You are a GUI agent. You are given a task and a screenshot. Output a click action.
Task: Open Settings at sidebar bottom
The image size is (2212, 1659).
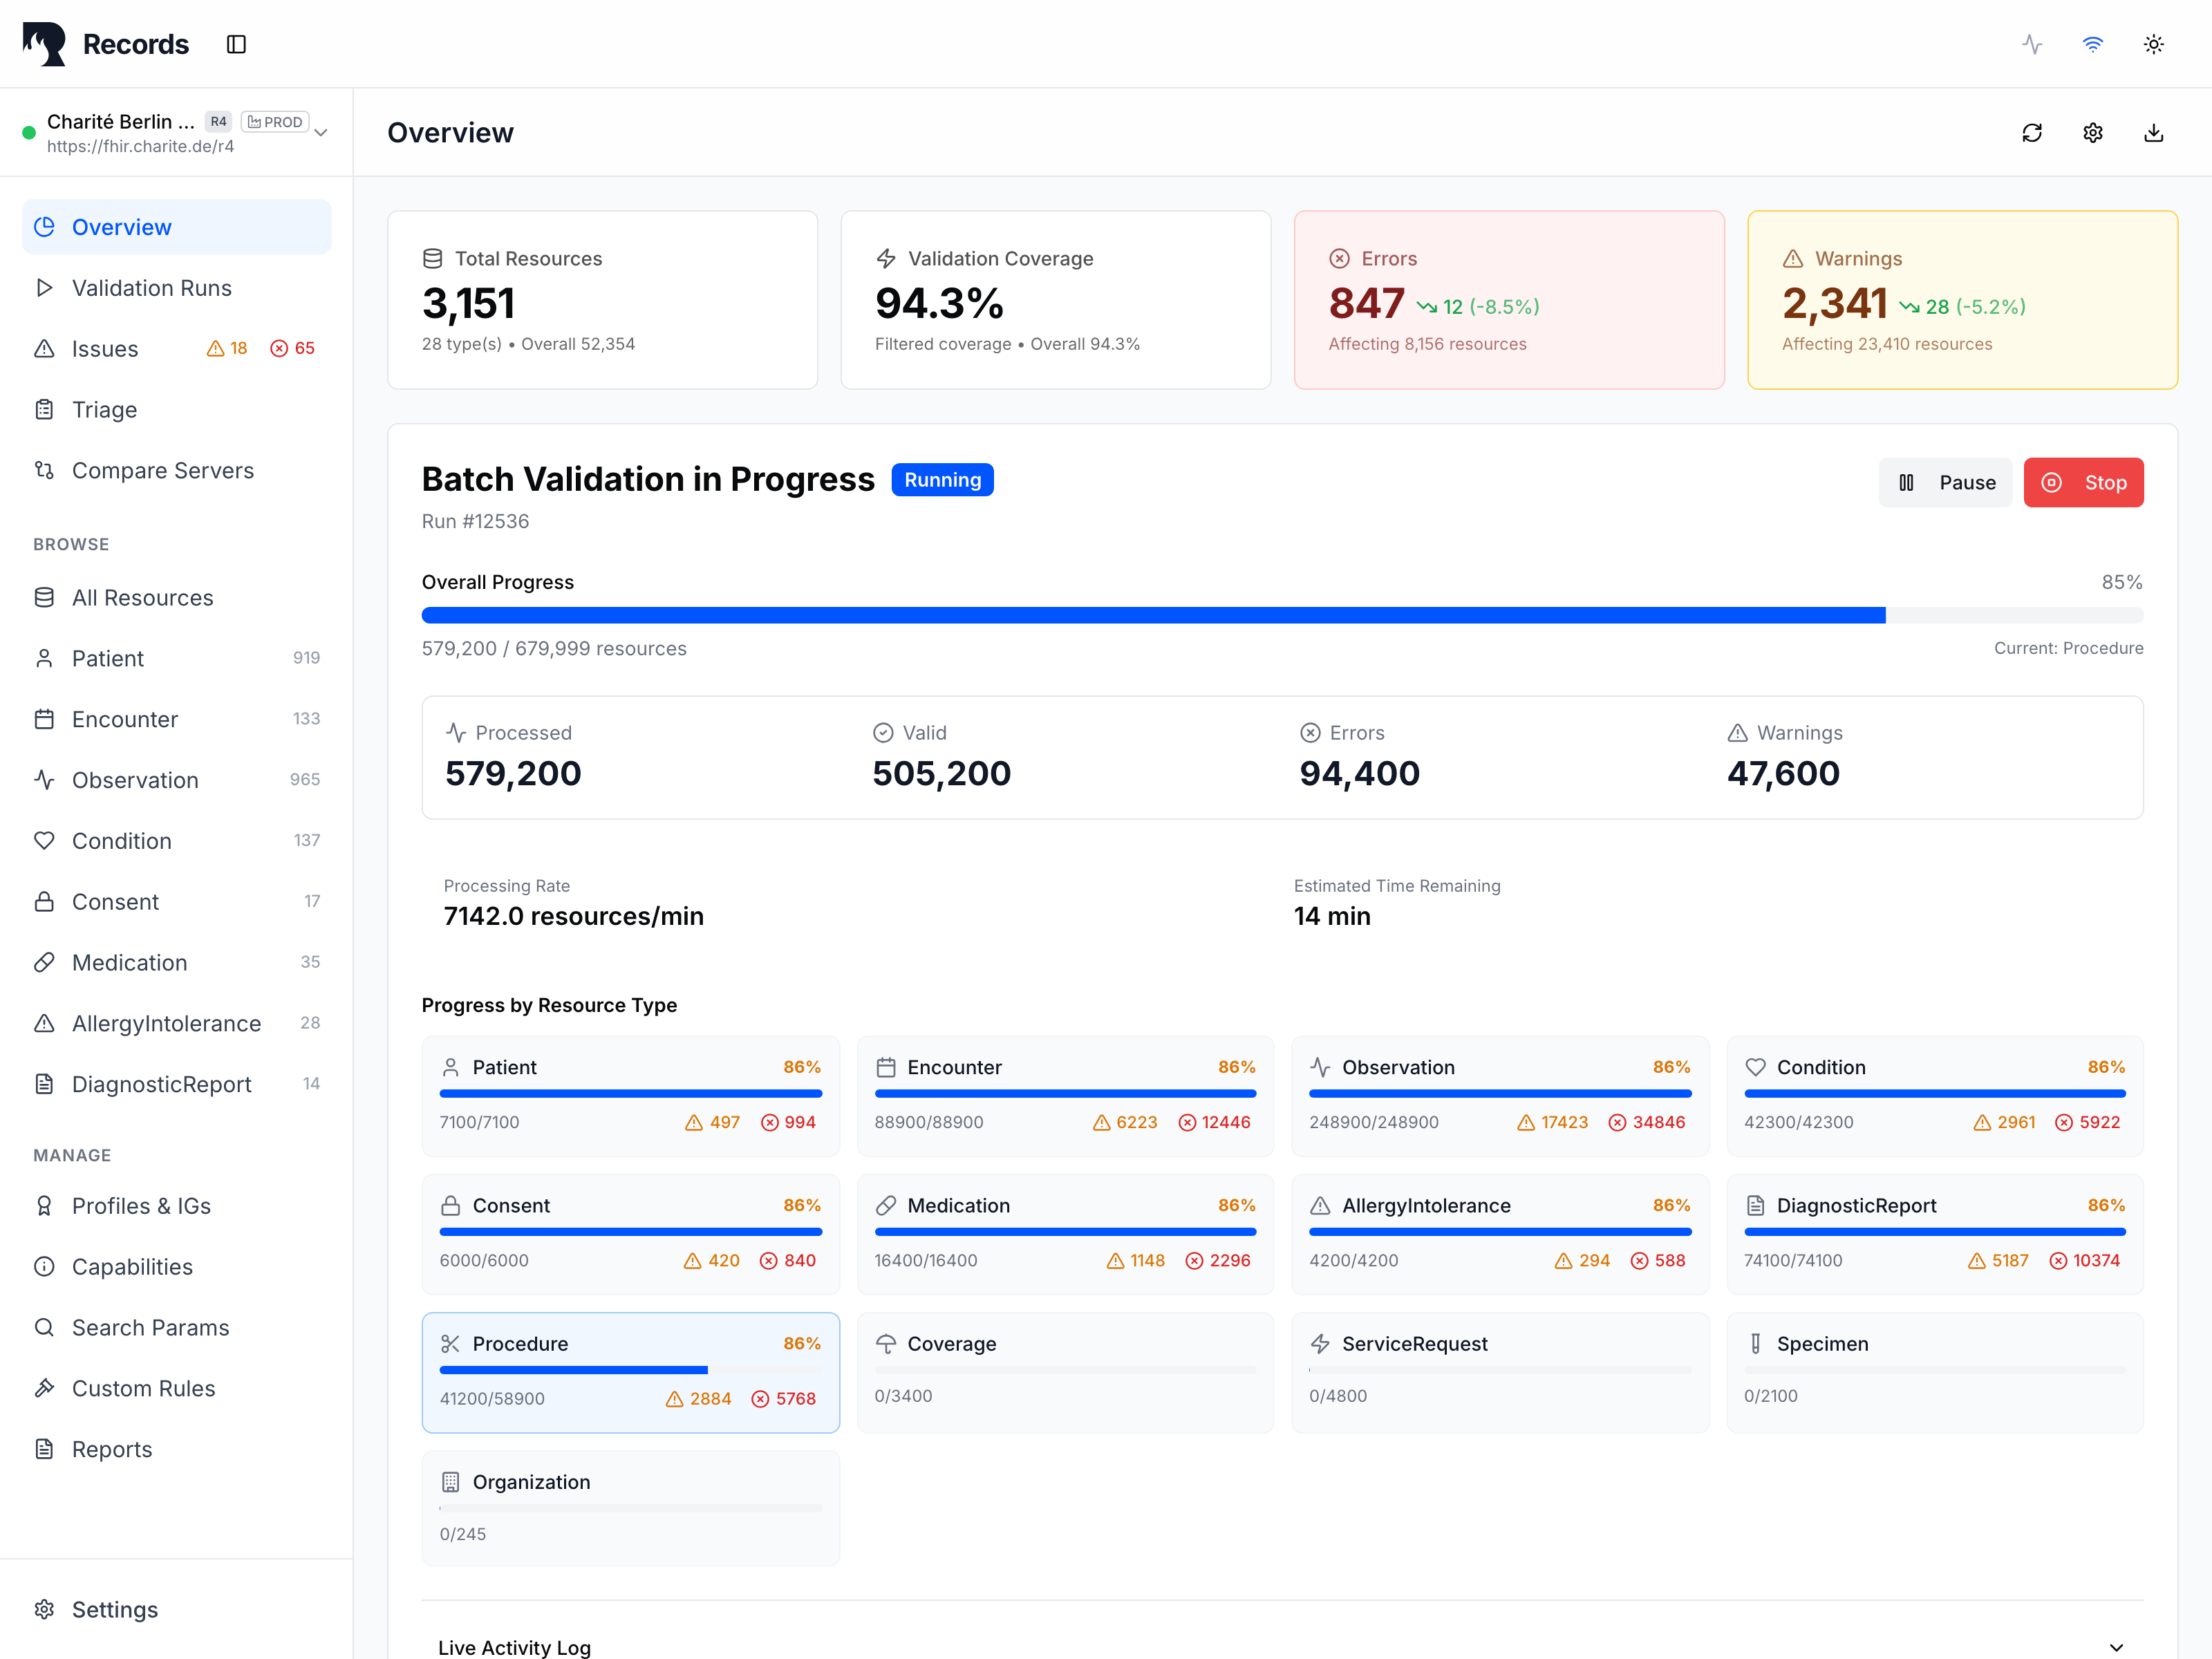pyautogui.click(x=115, y=1609)
